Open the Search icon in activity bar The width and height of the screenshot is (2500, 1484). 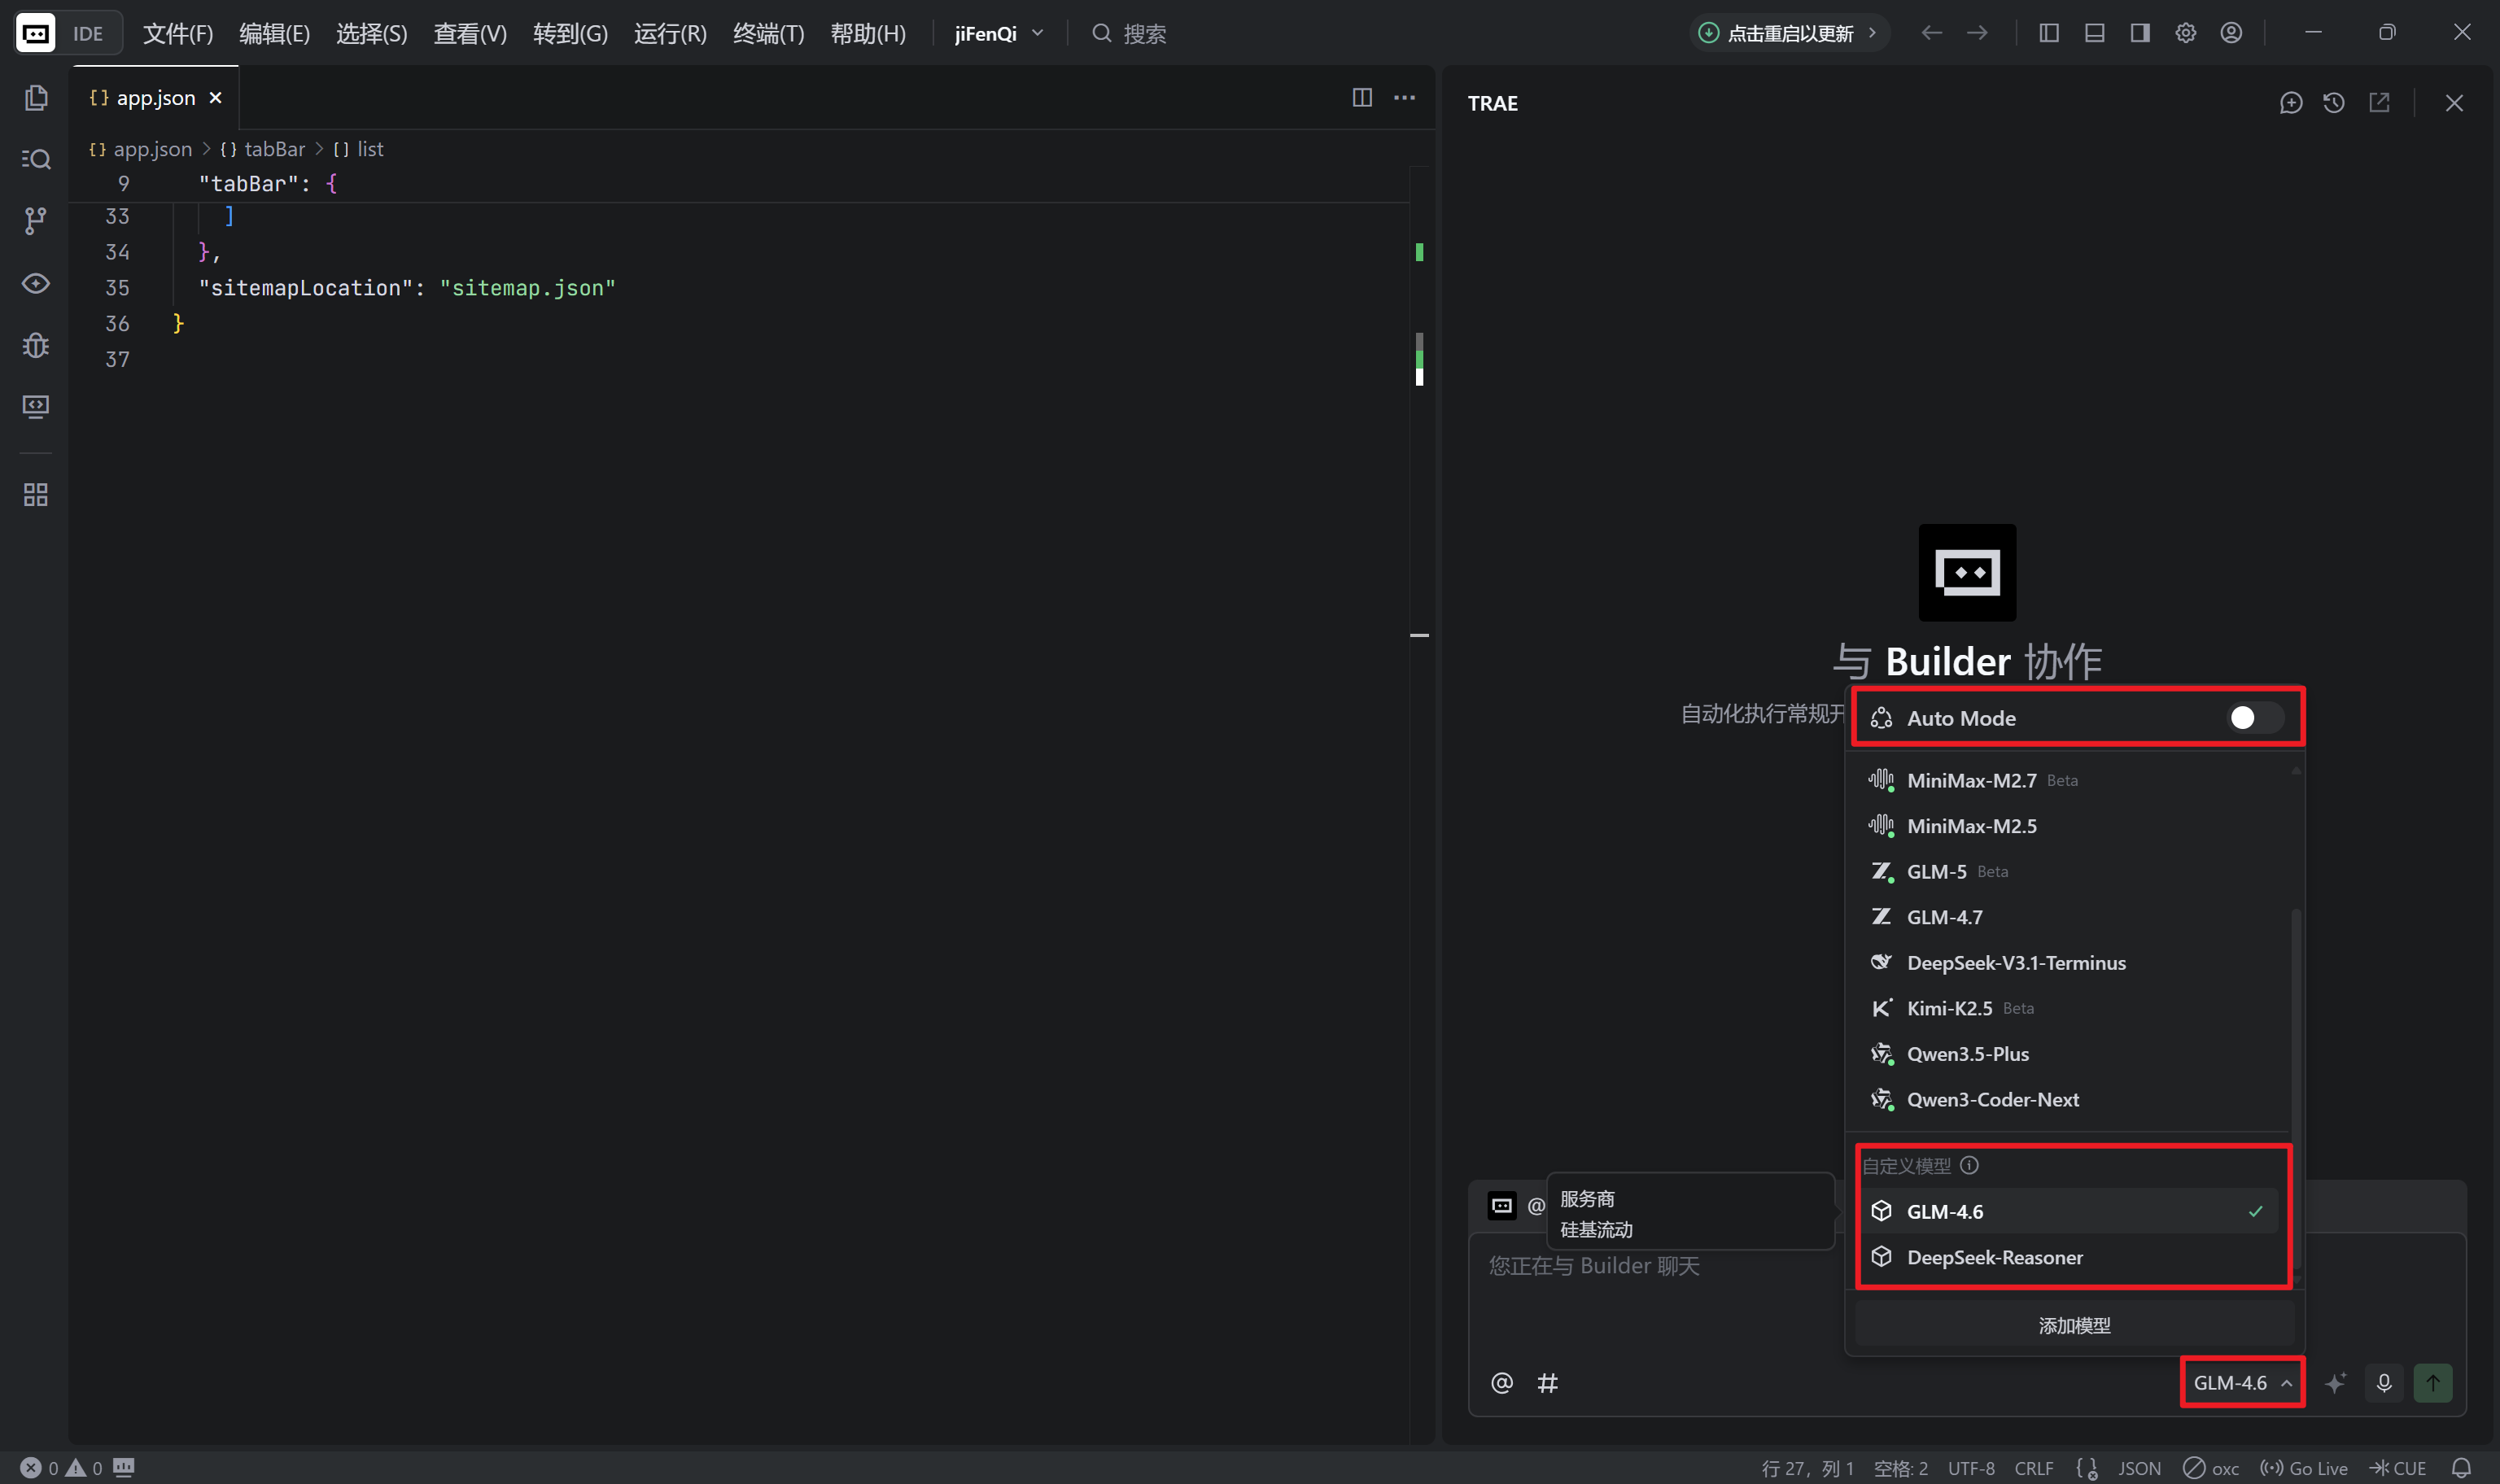(36, 159)
